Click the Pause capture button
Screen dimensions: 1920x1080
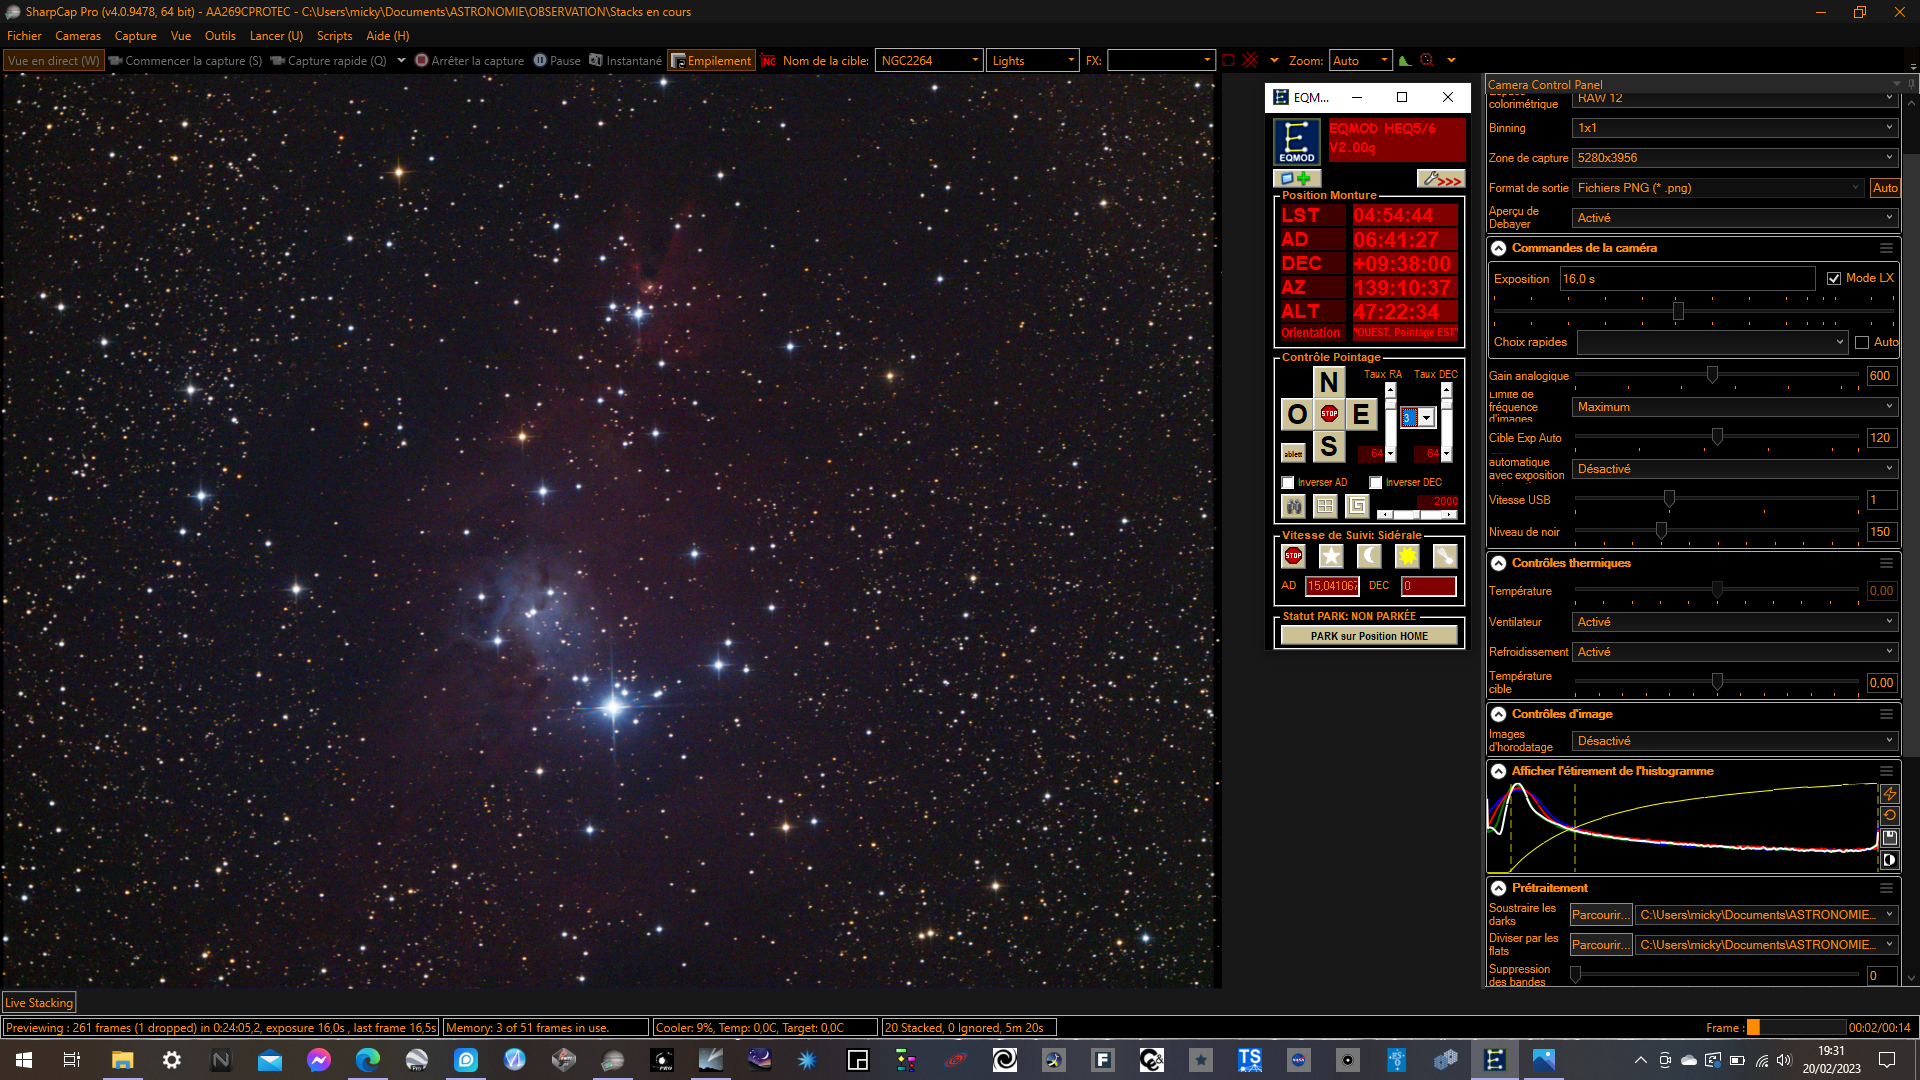point(557,61)
